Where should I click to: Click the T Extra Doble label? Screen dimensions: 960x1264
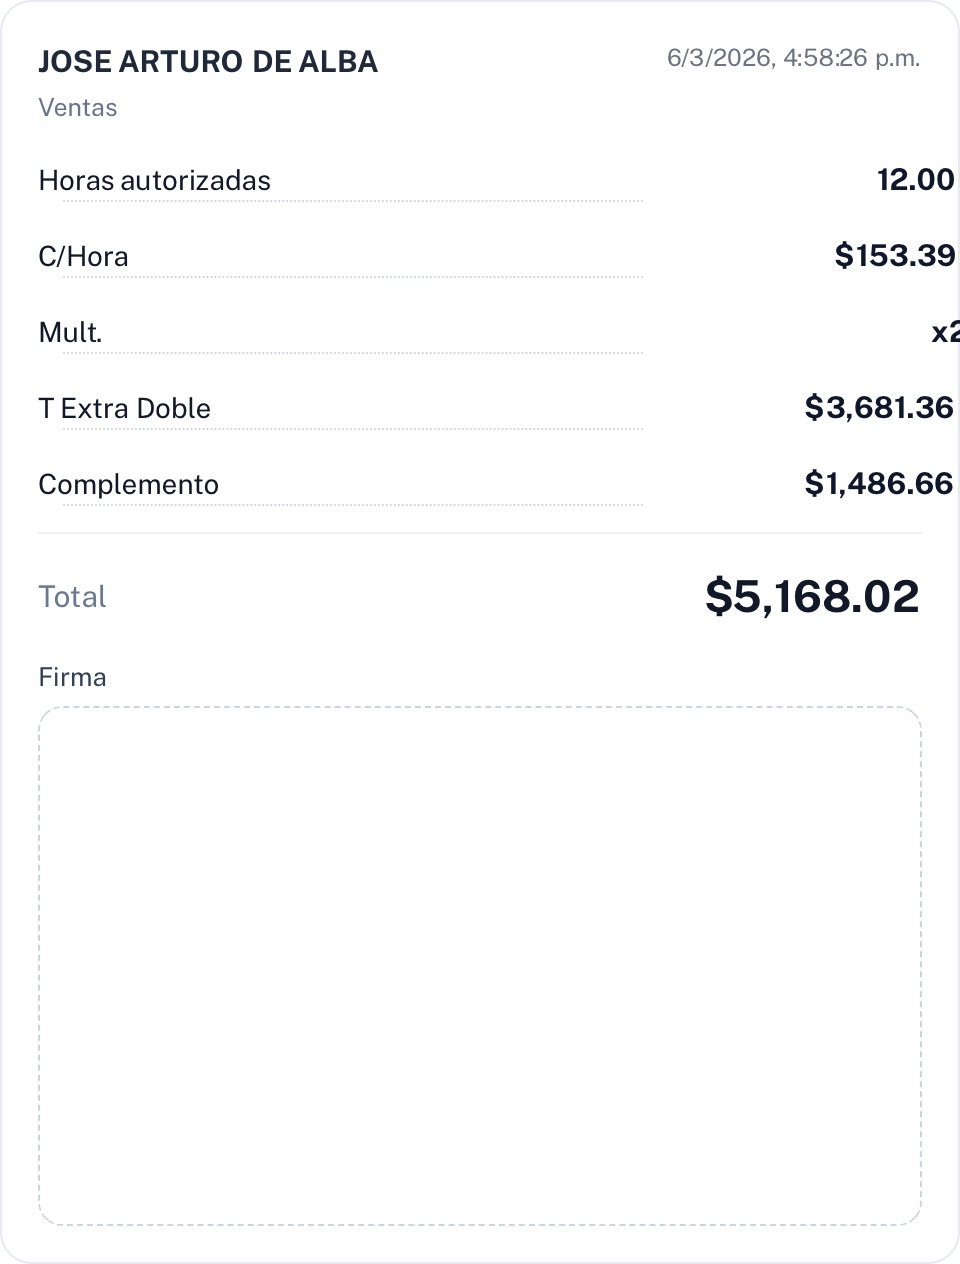point(124,409)
